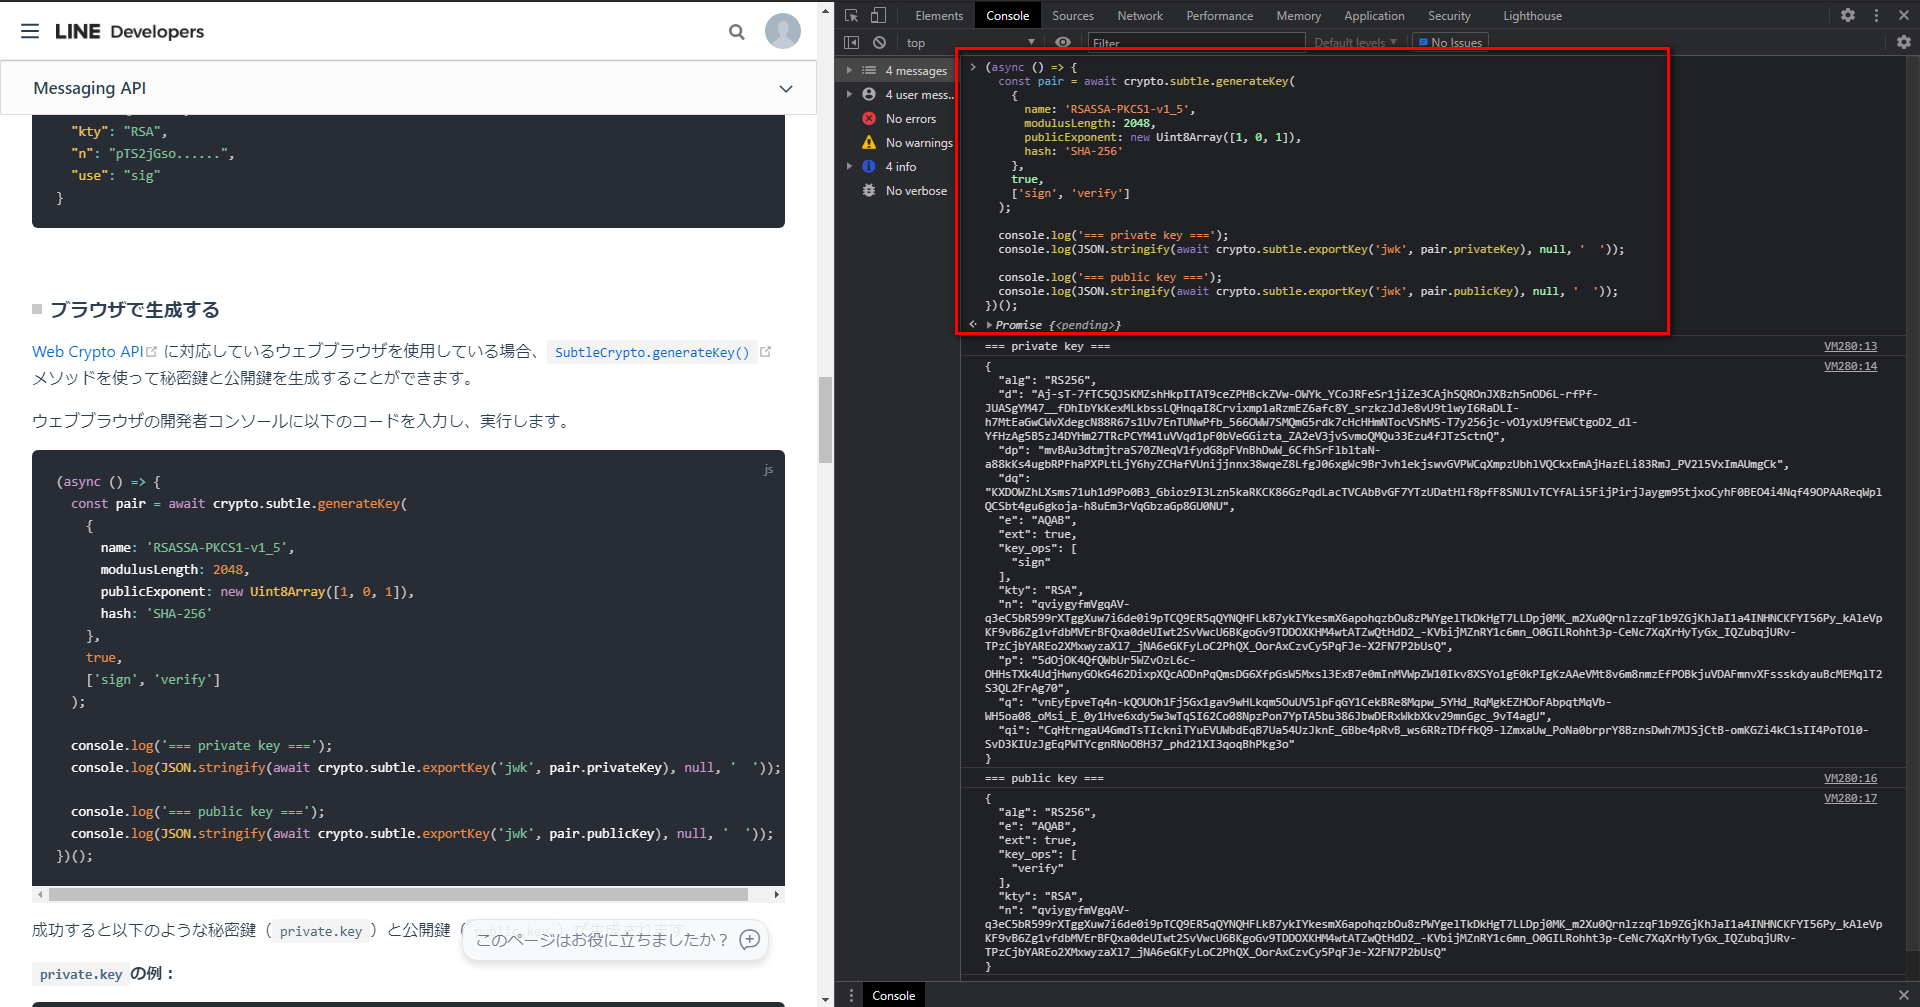The height and width of the screenshot is (1007, 1920).
Task: Click the code block horizontal scrollbar
Action: (x=398, y=894)
